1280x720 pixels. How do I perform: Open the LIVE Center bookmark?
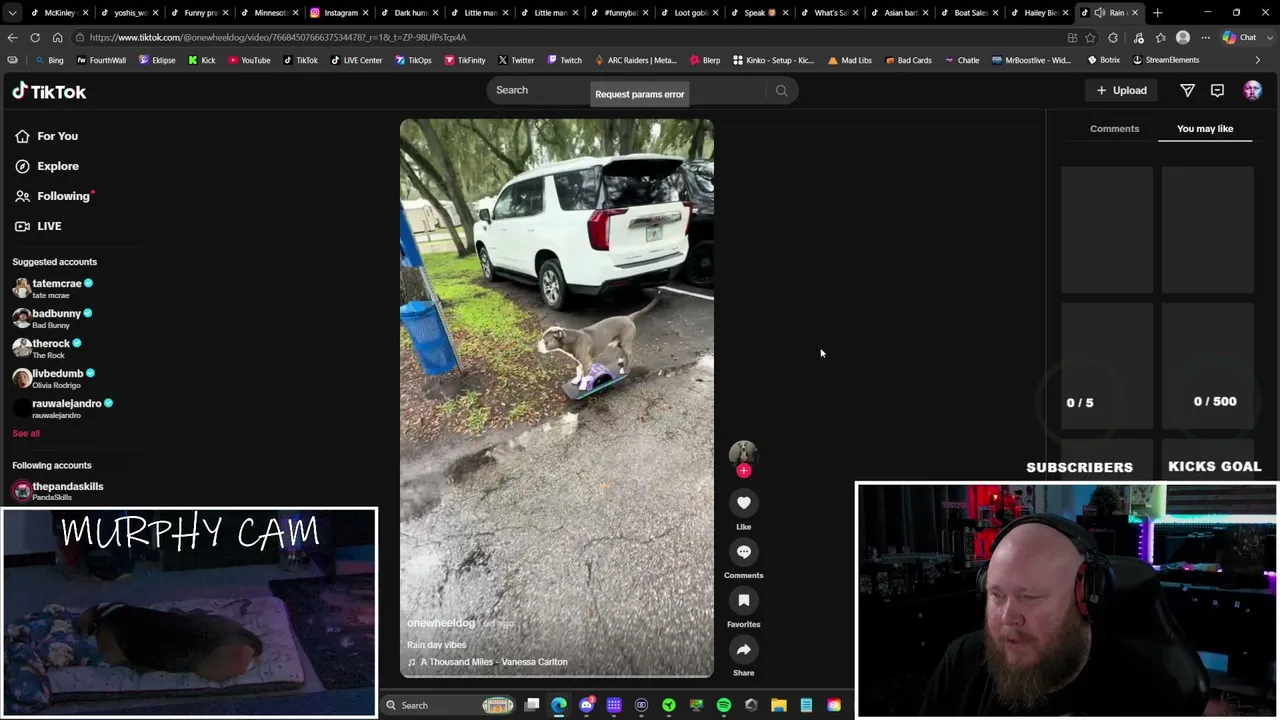coord(355,61)
